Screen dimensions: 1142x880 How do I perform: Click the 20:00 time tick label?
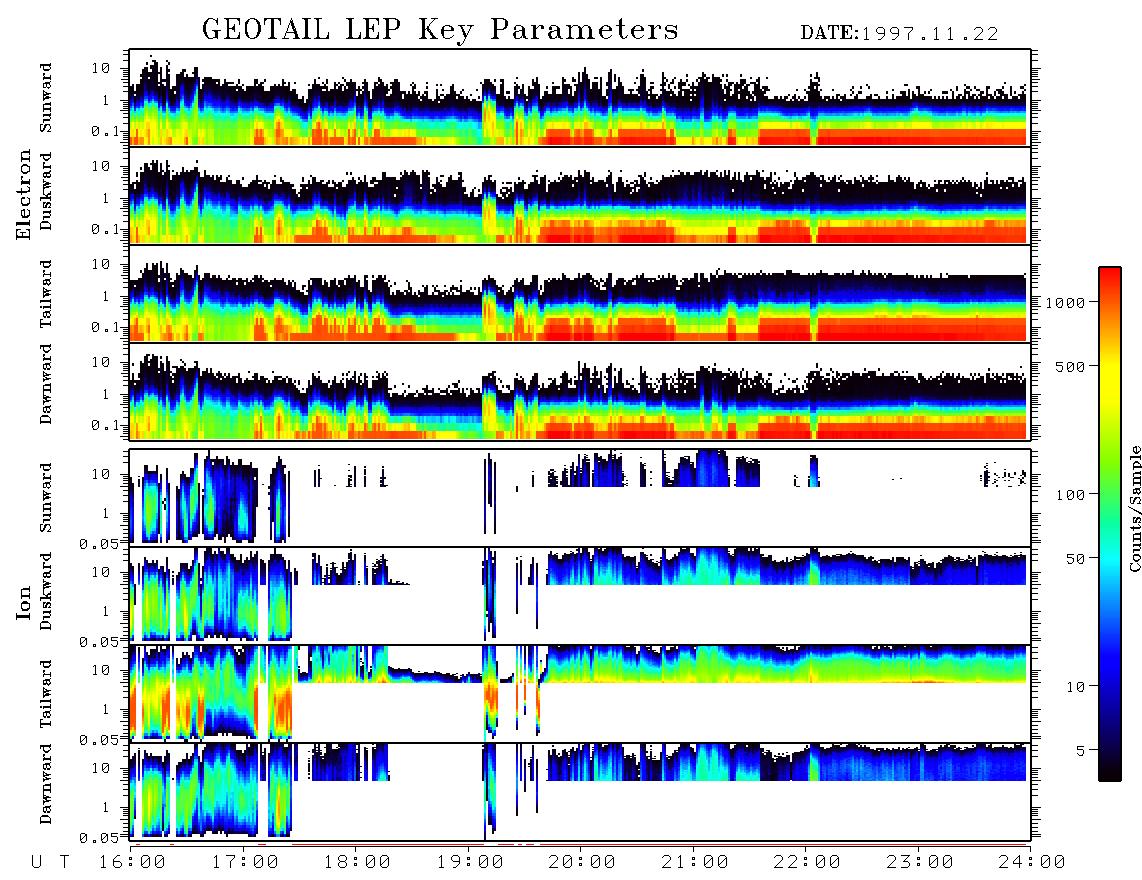pyautogui.click(x=581, y=862)
